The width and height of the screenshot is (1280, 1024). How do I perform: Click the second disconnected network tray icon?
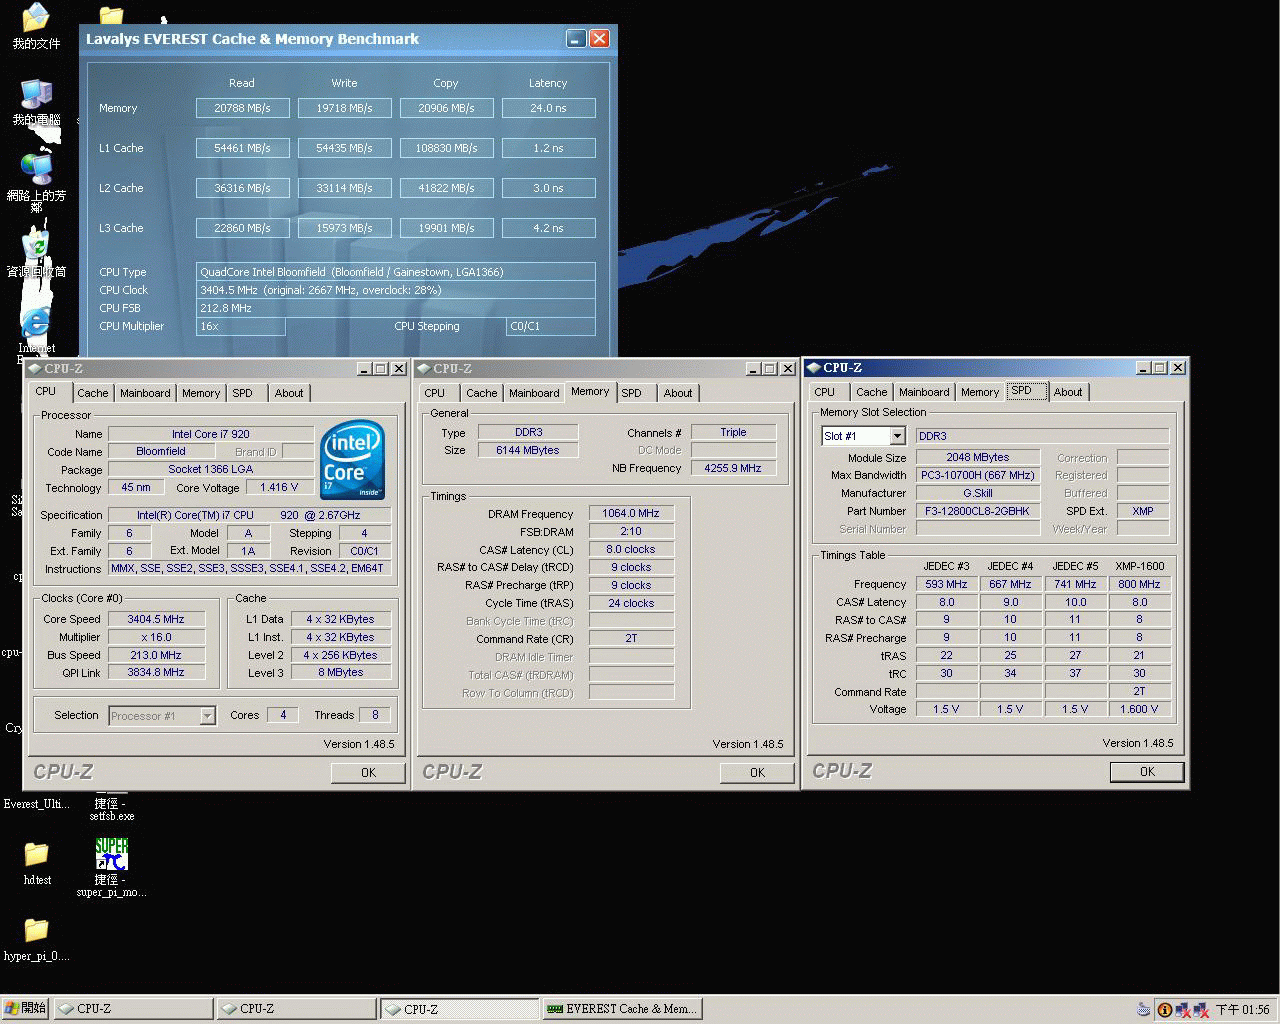tap(1200, 1009)
